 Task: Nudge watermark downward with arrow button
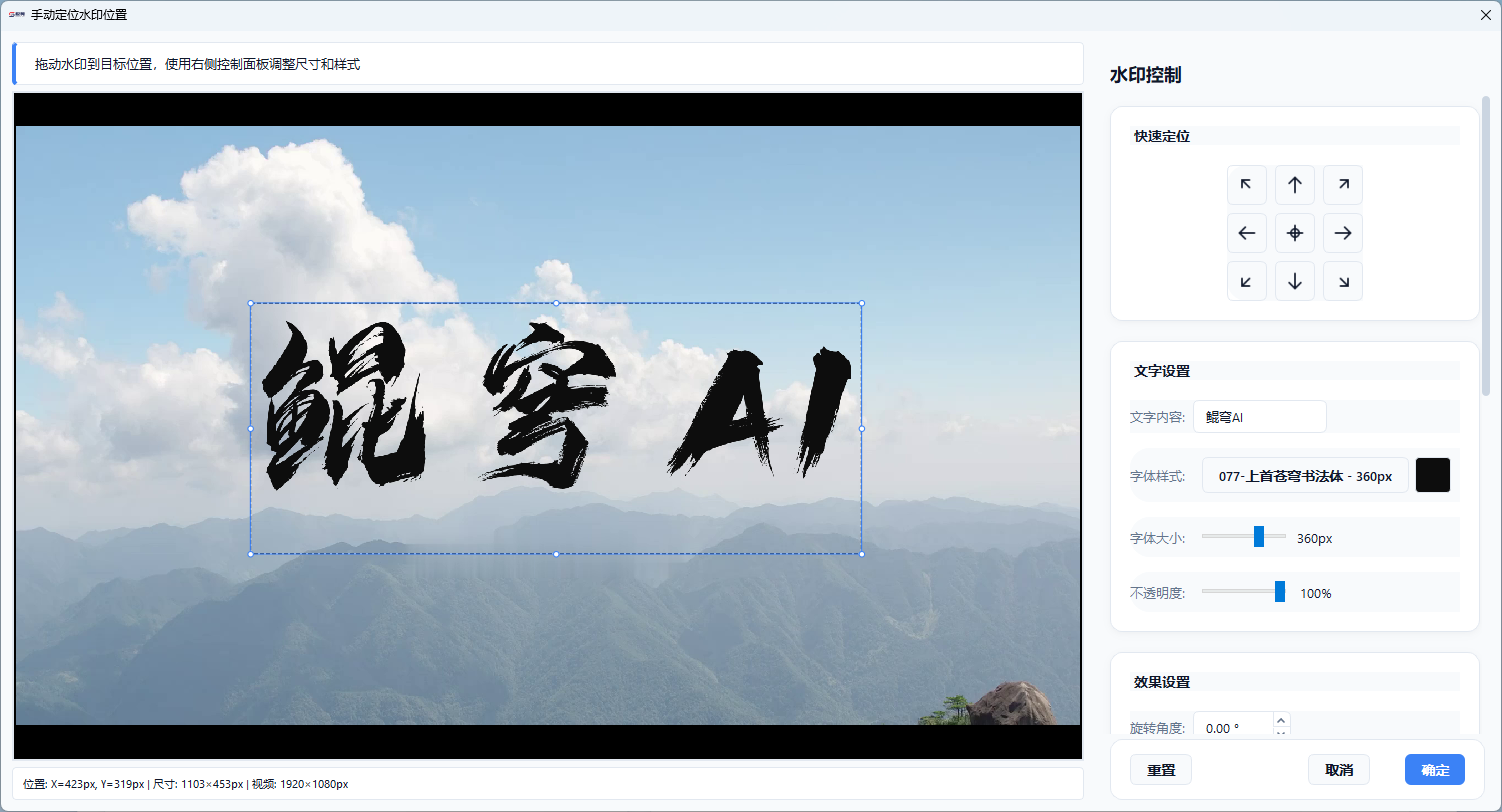pyautogui.click(x=1294, y=280)
